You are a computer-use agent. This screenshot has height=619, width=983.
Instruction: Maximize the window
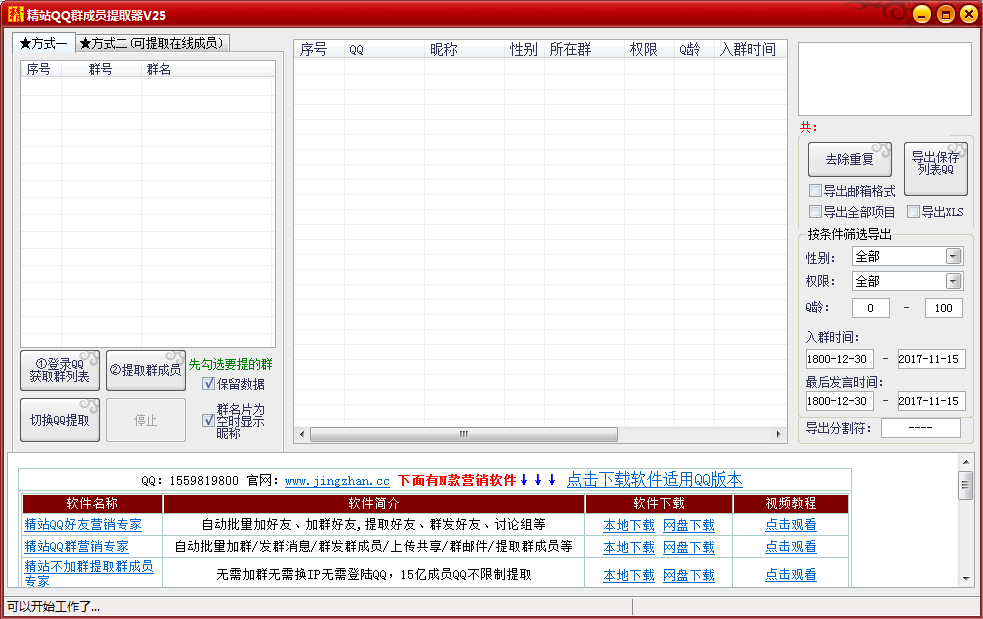[945, 14]
